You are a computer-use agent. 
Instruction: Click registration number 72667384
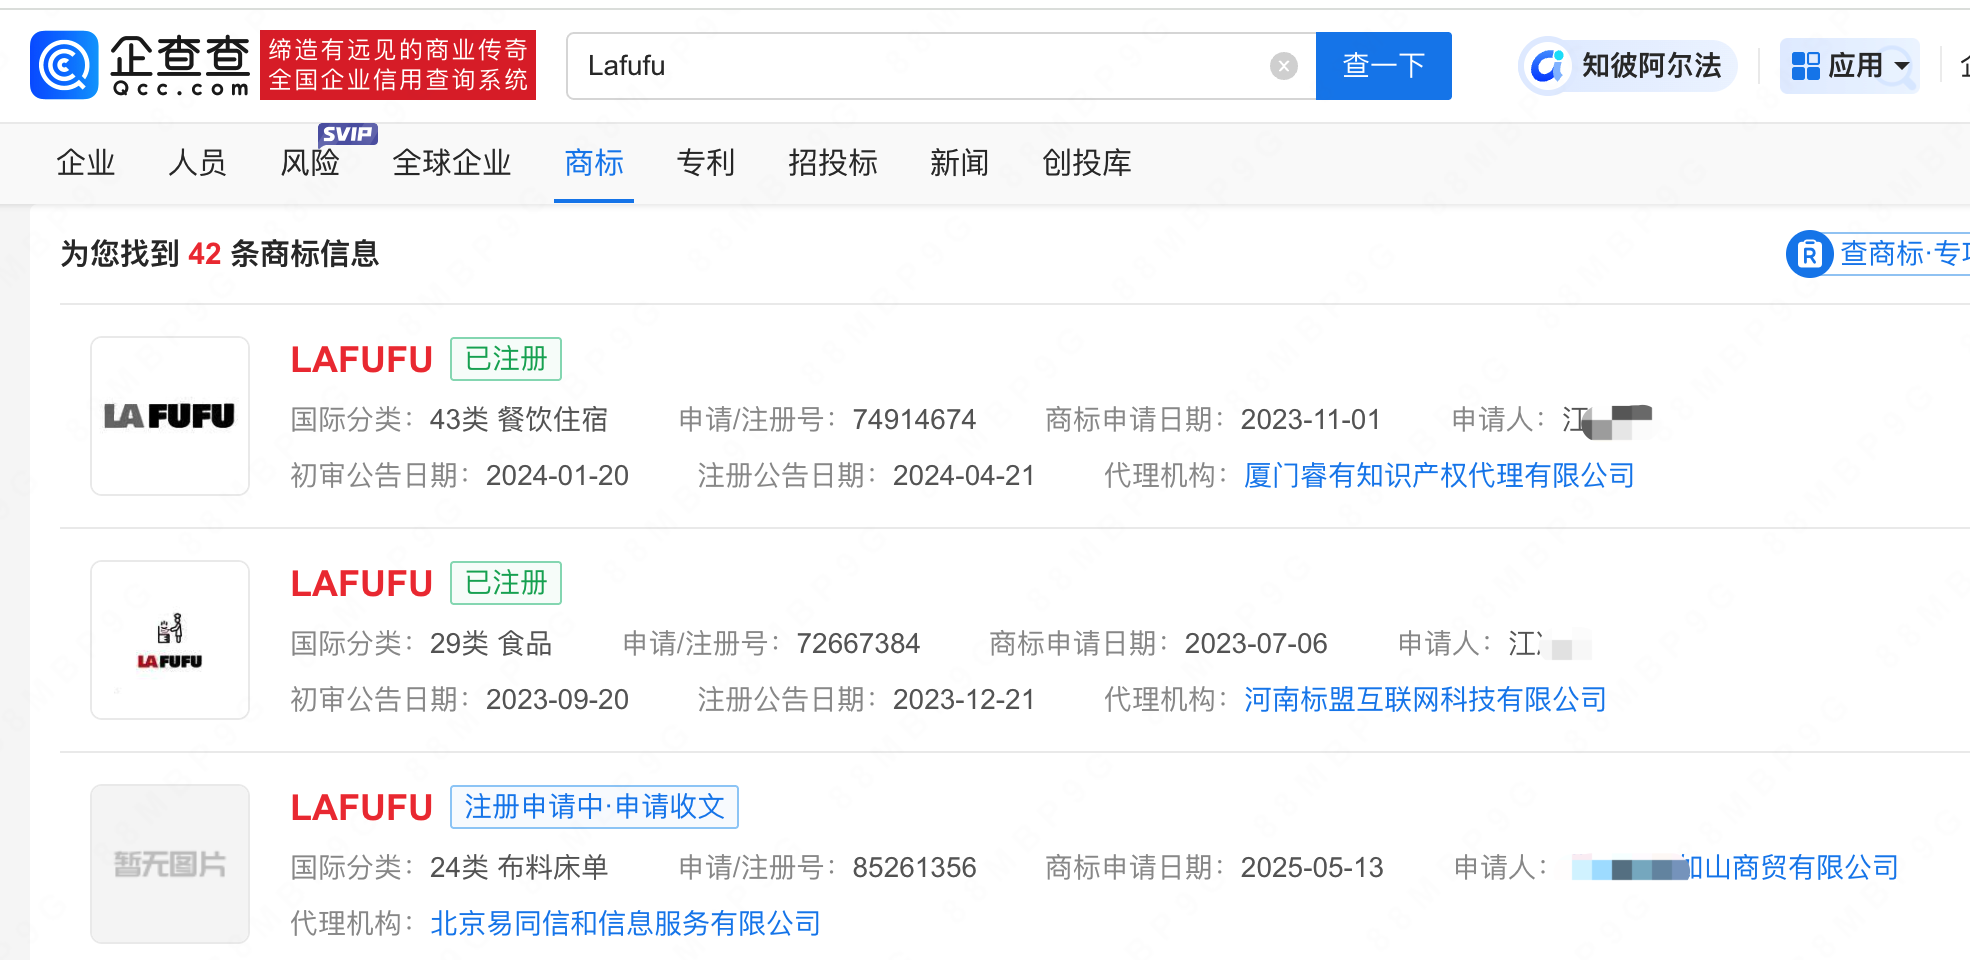coord(858,644)
